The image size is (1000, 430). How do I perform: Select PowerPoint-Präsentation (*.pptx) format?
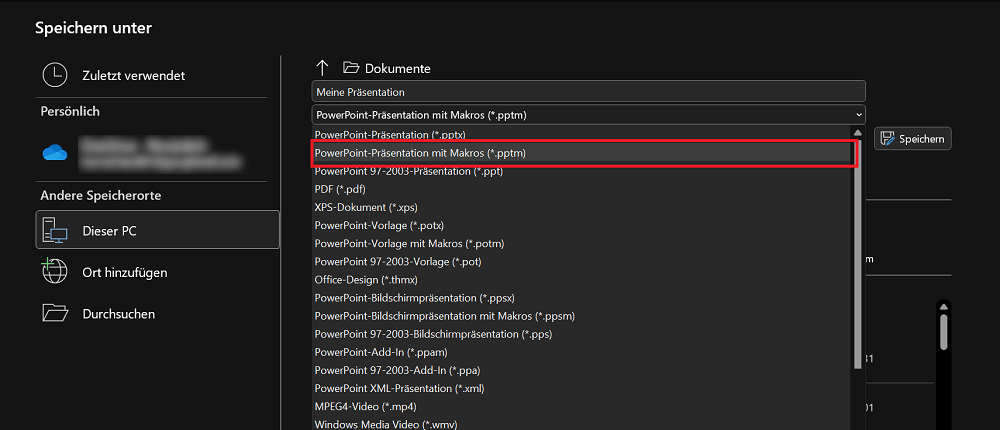pos(582,135)
